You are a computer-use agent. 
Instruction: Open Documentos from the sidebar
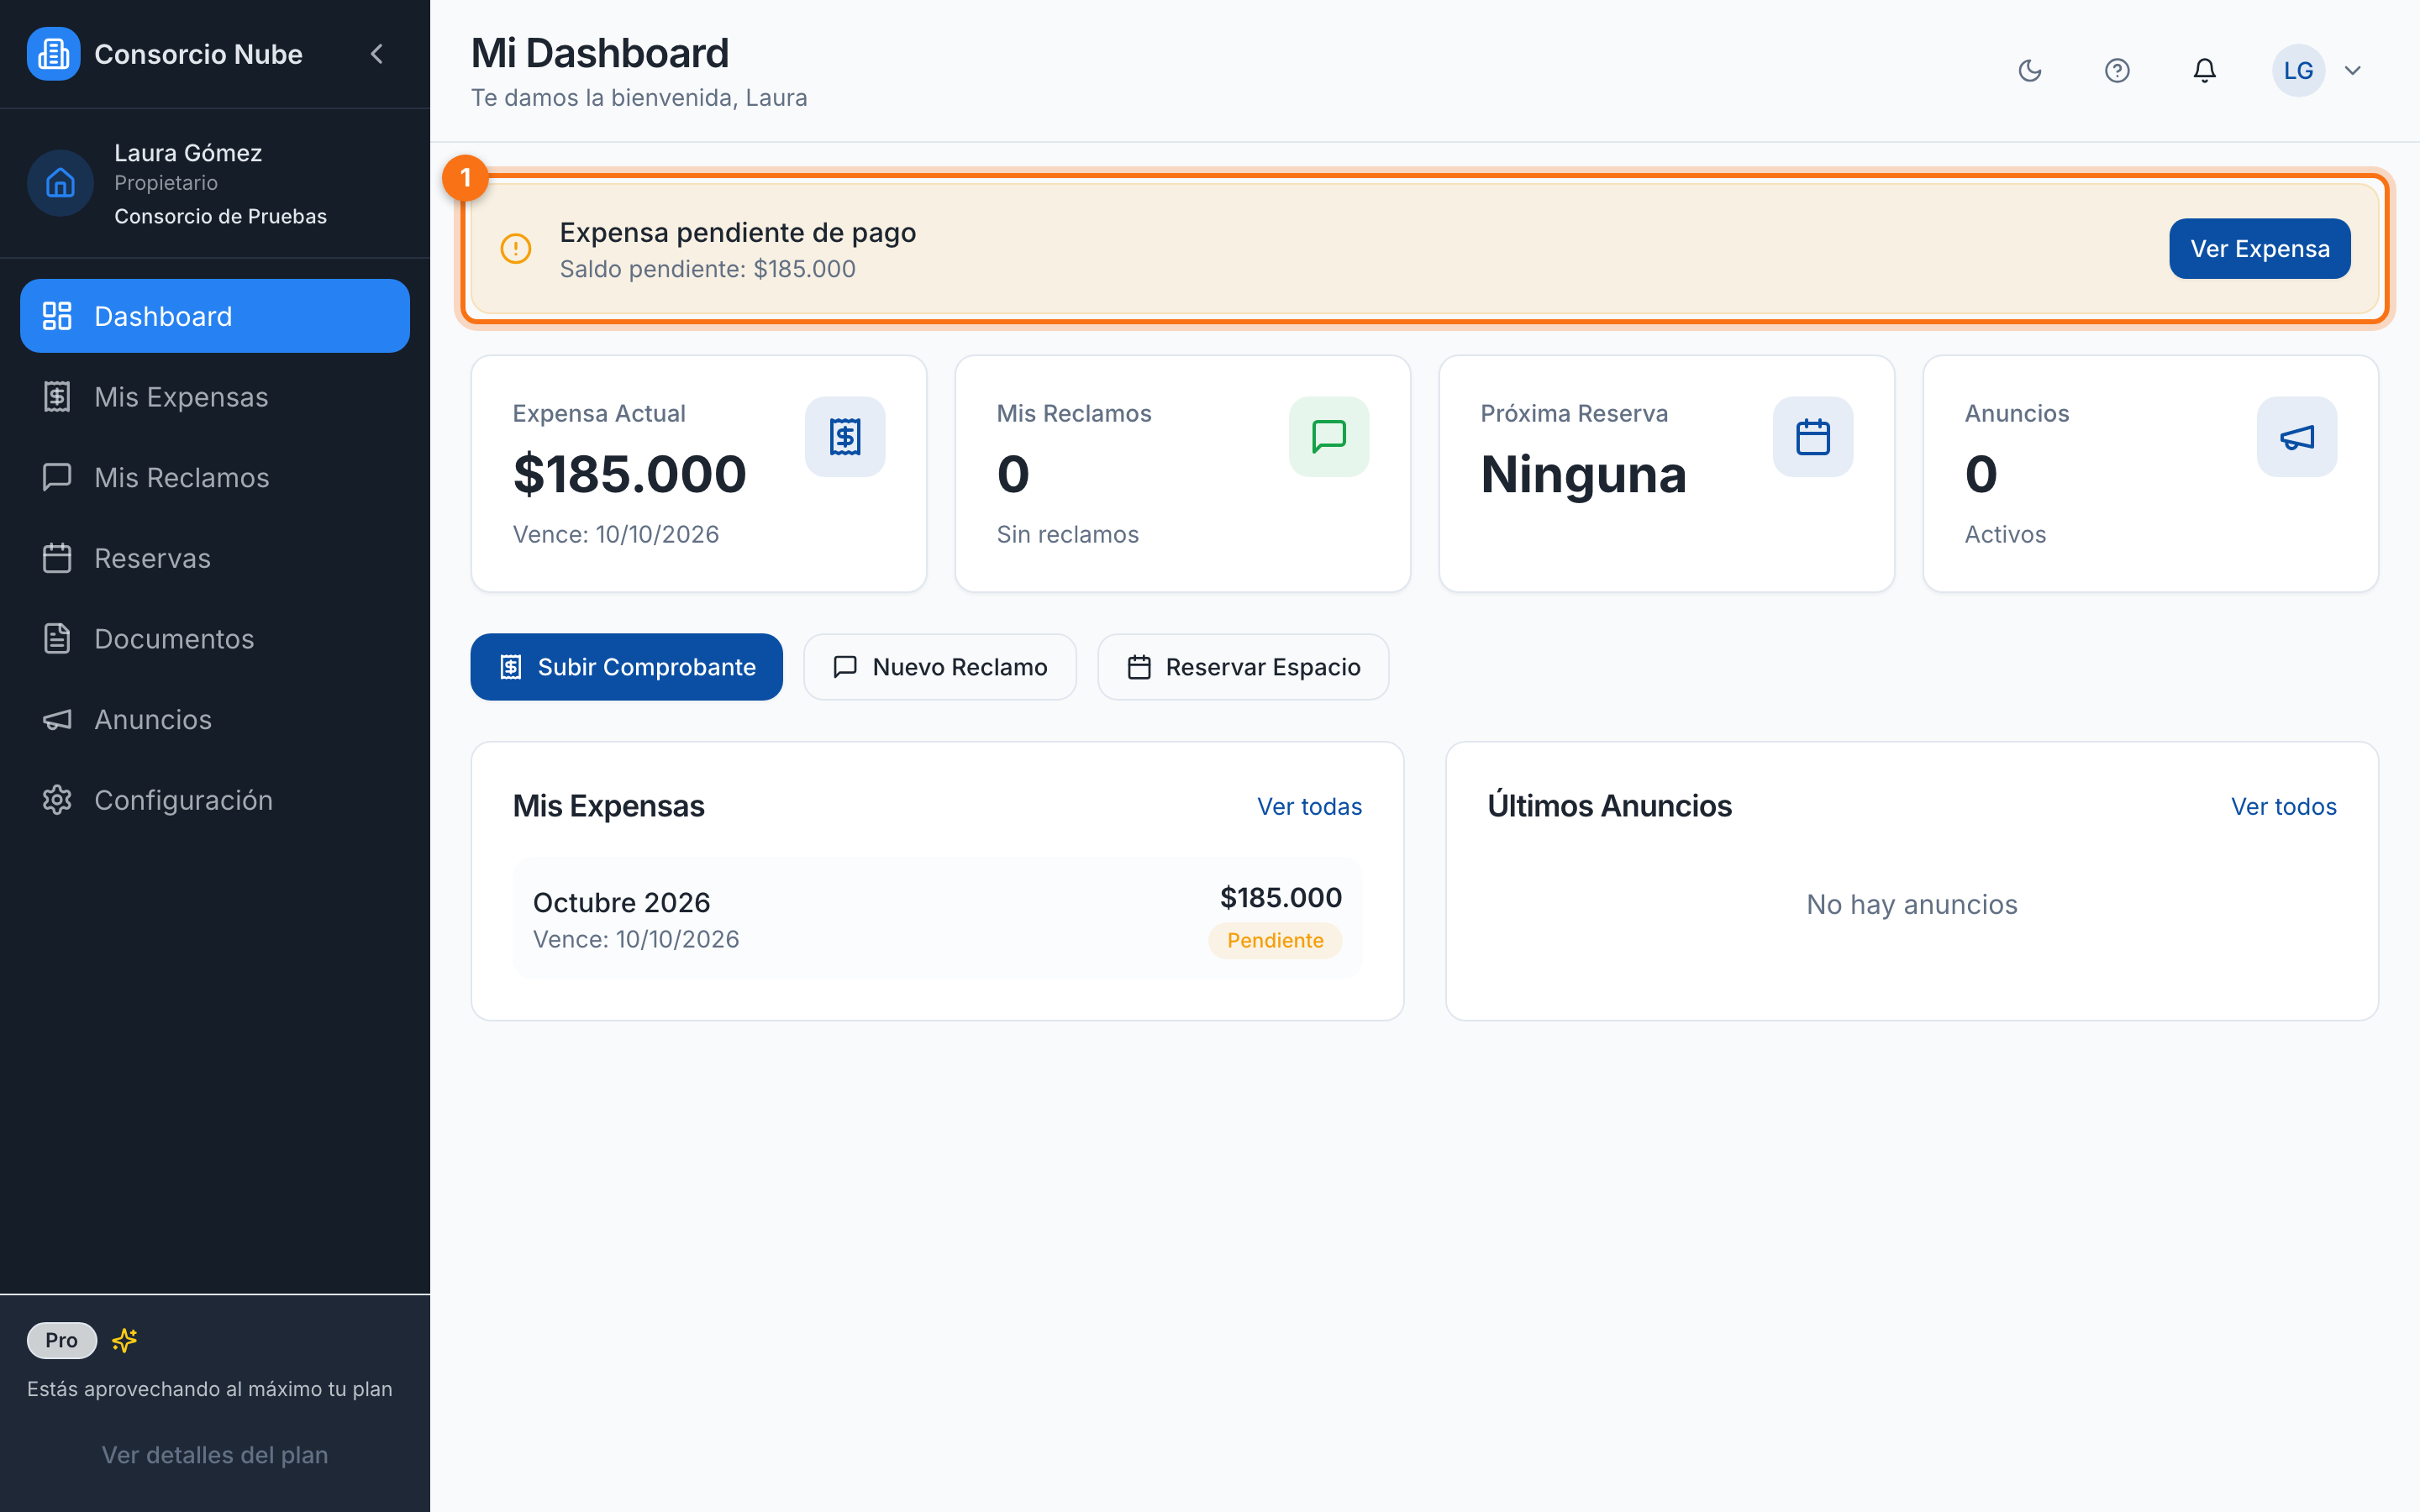215,638
